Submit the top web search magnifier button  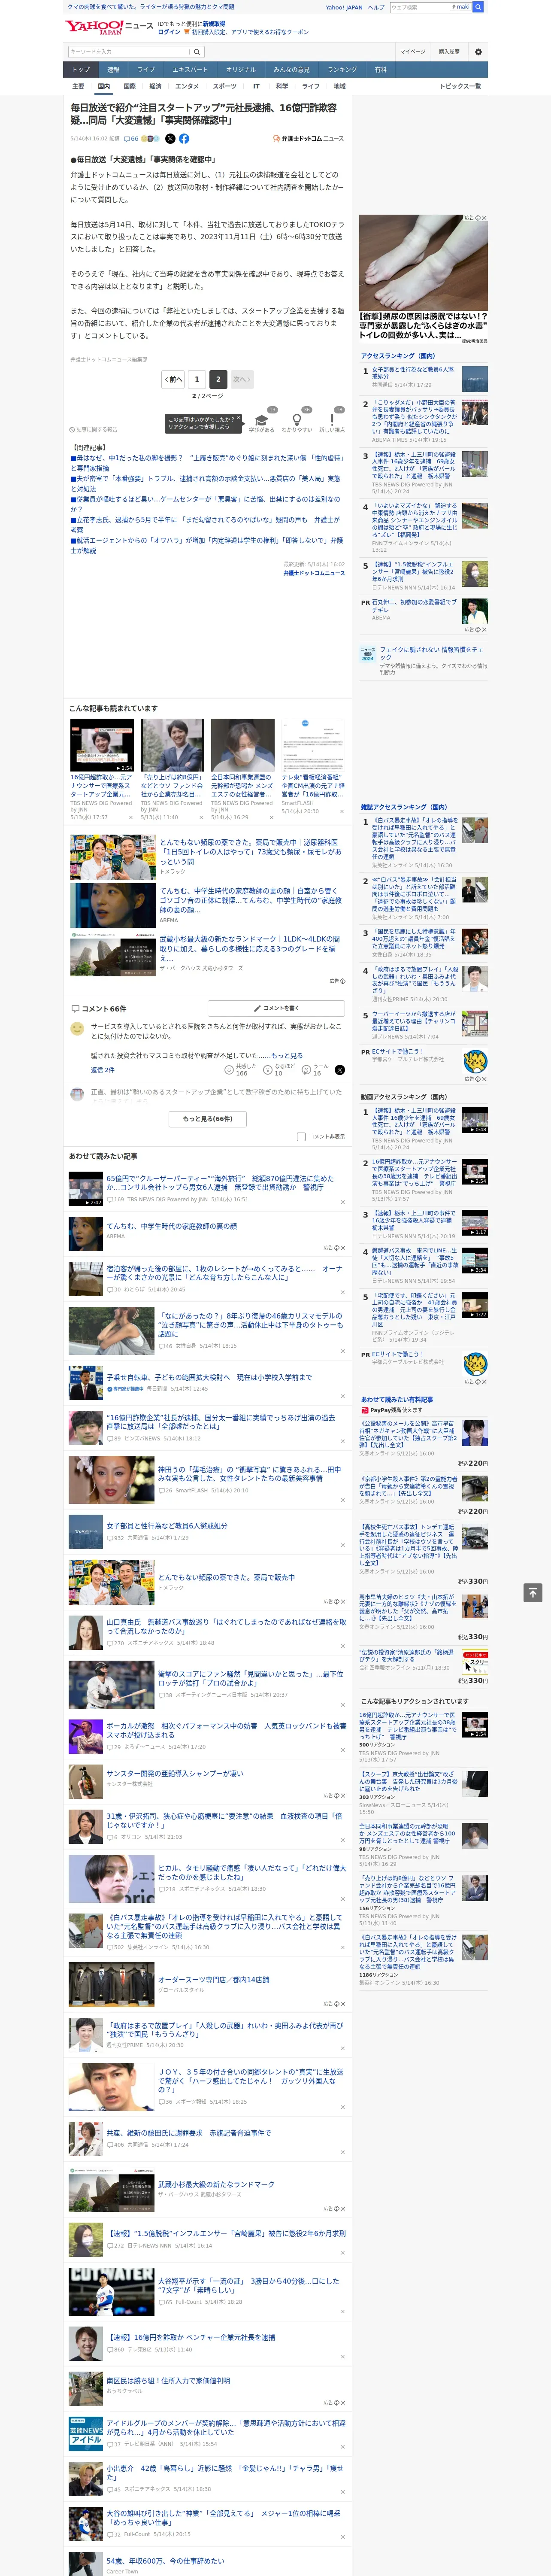pyautogui.click(x=478, y=7)
